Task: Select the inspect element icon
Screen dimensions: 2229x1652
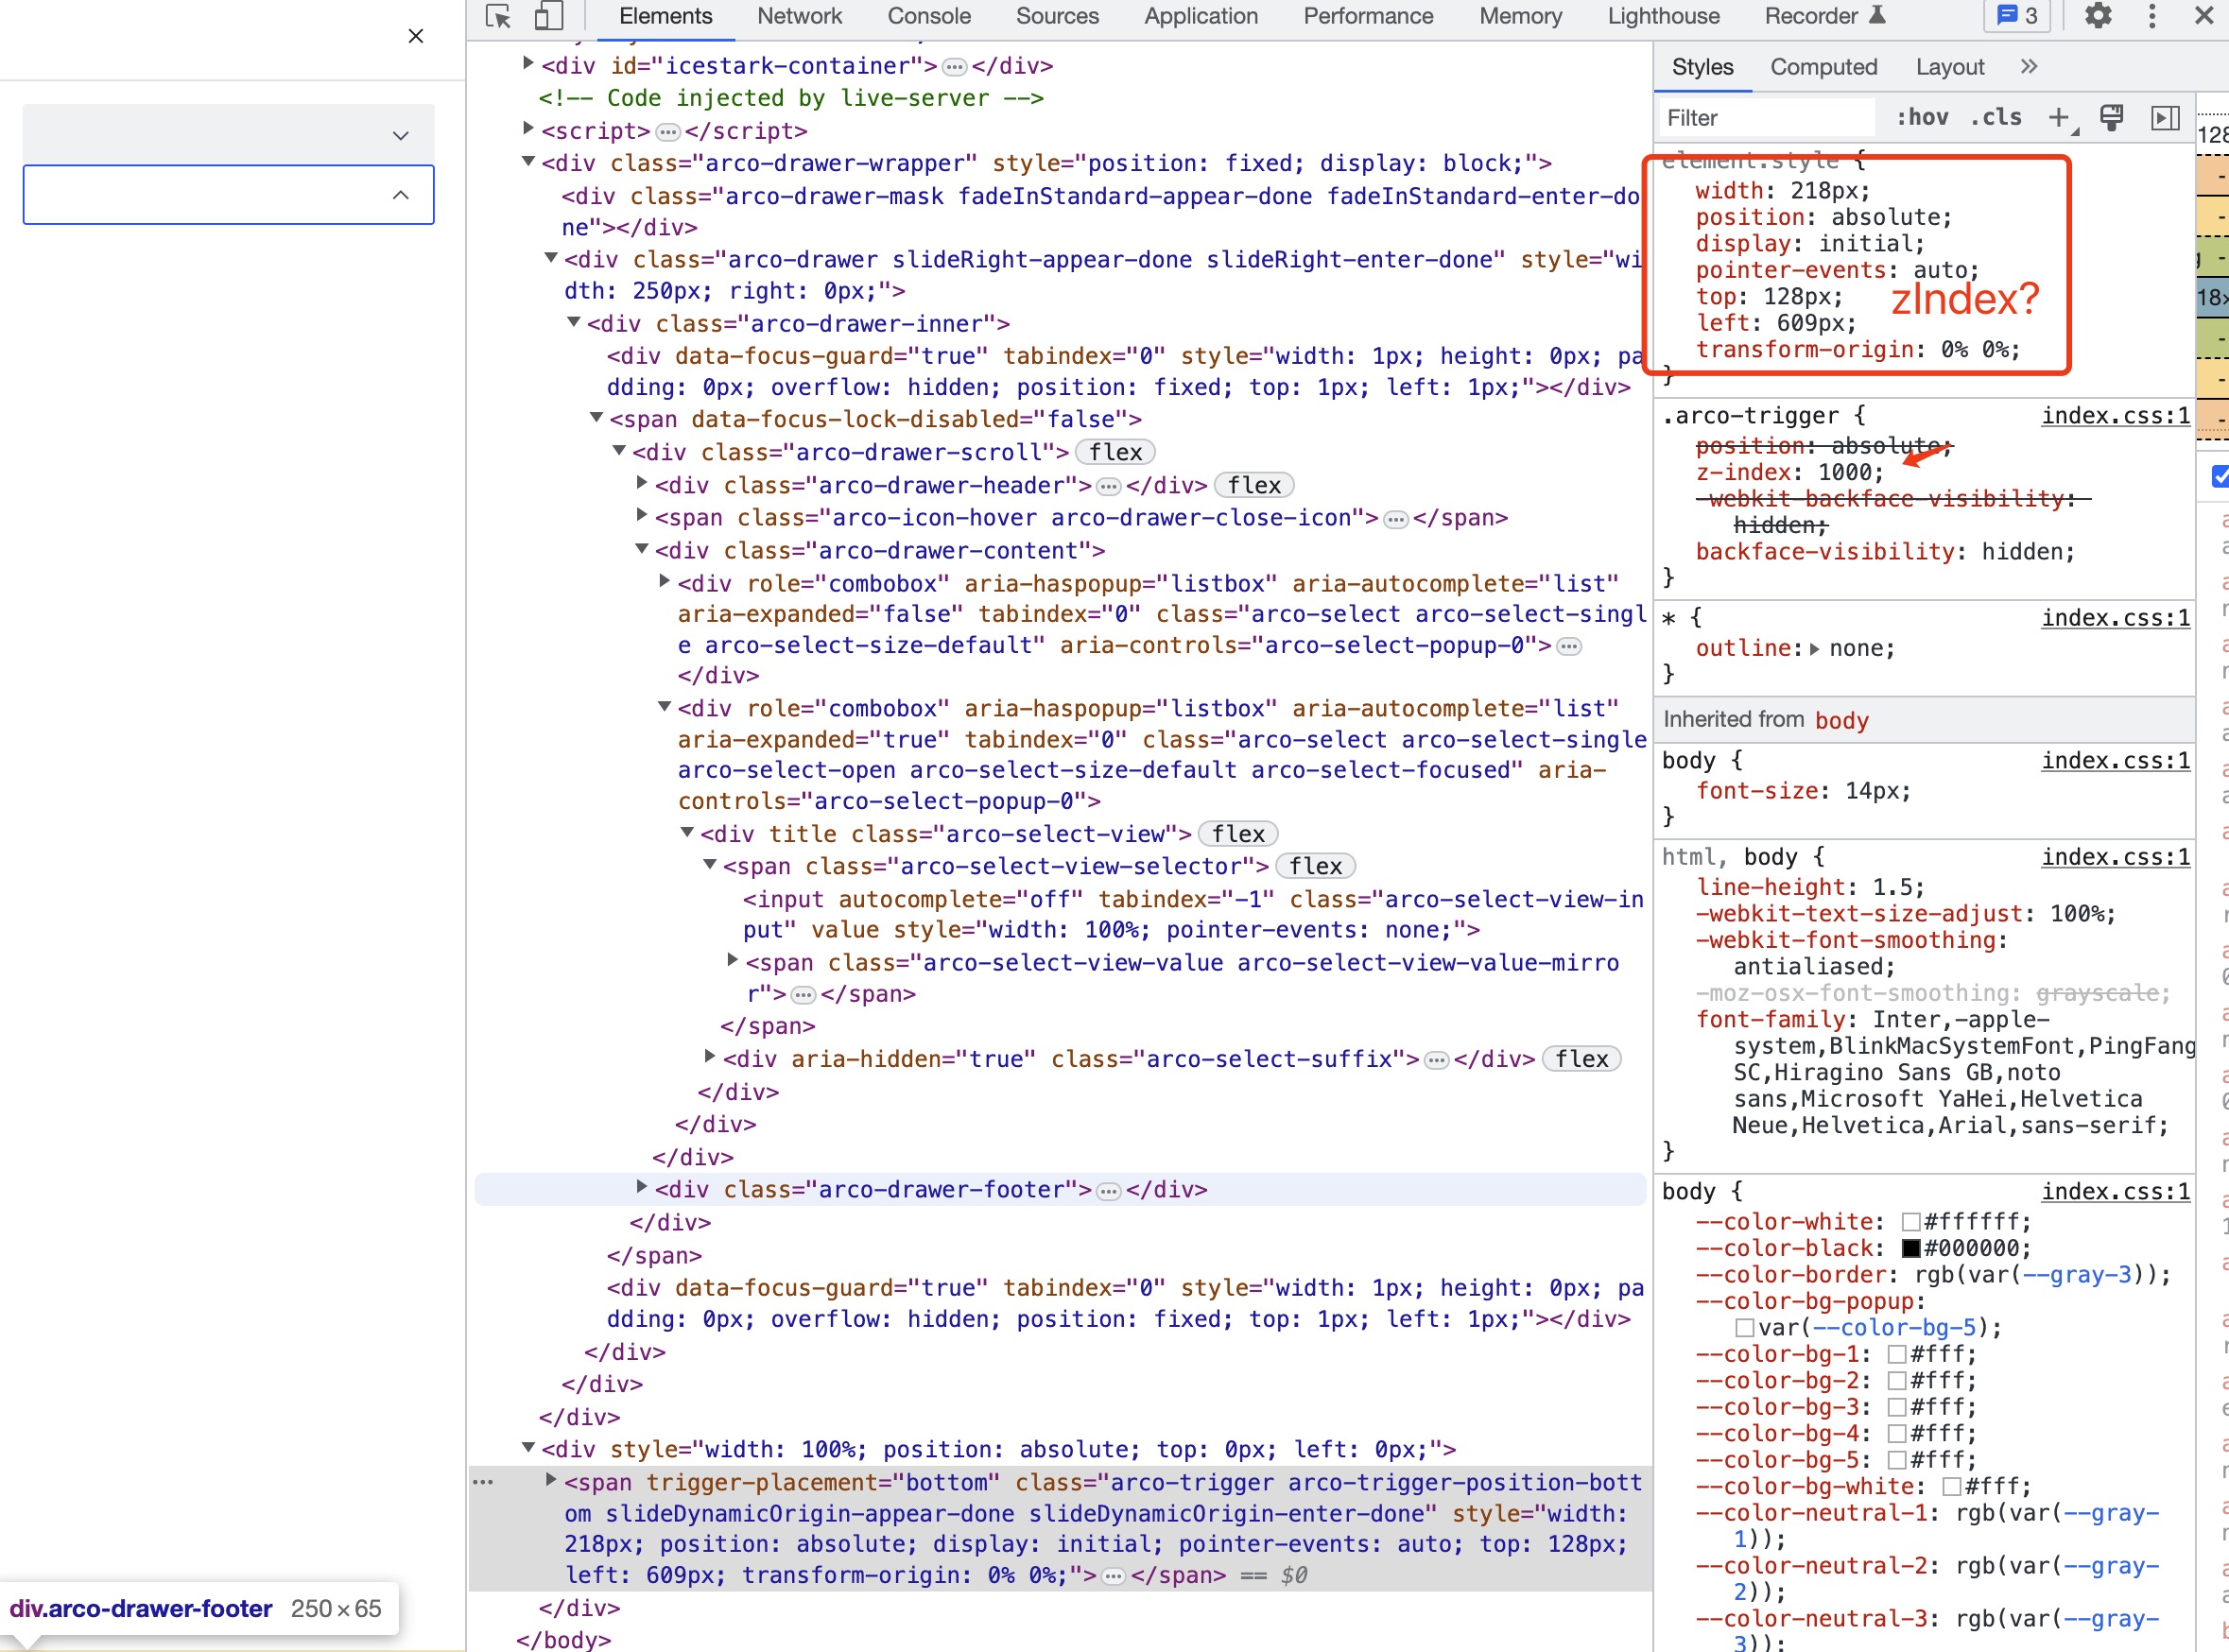Action: [x=497, y=17]
